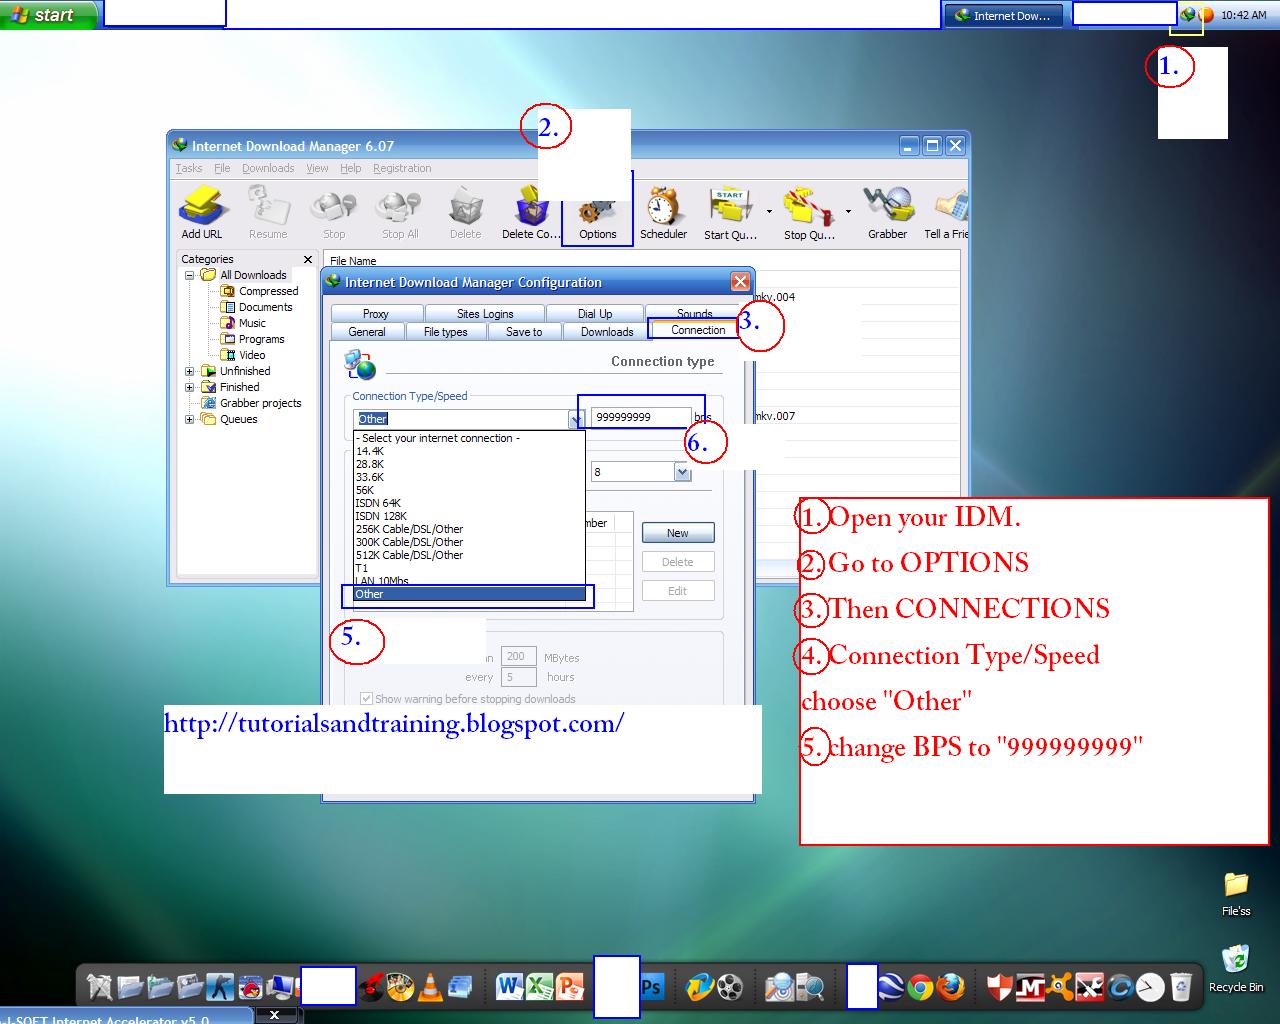Screen dimensions: 1280x1024
Task: Open the Downloads menu
Action: [x=268, y=168]
